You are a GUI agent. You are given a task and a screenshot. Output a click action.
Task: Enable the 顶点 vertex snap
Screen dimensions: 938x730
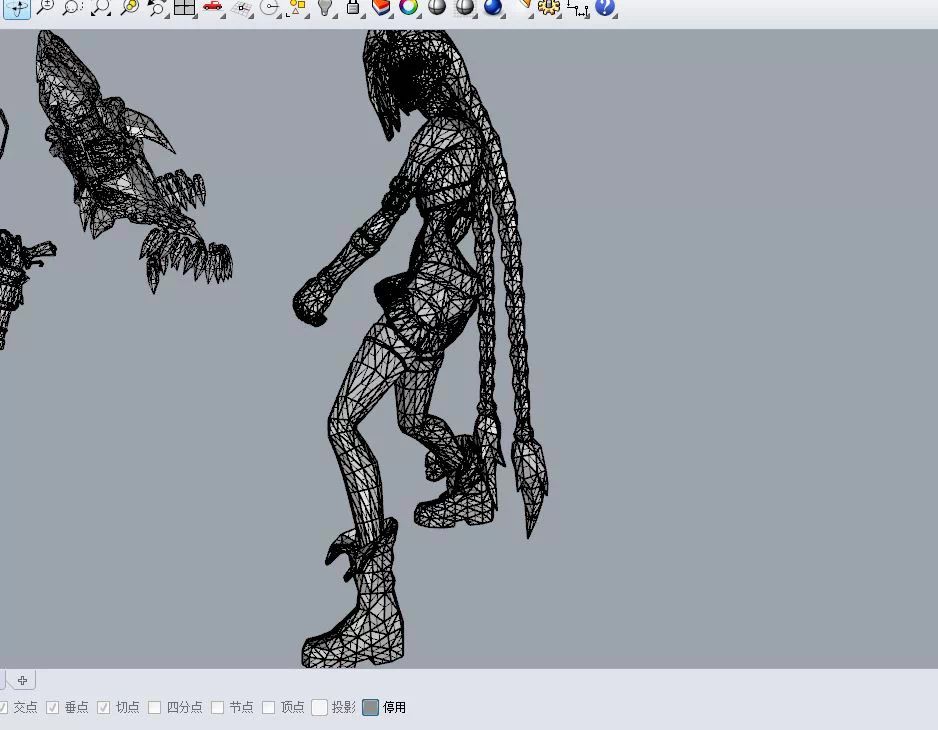[269, 707]
